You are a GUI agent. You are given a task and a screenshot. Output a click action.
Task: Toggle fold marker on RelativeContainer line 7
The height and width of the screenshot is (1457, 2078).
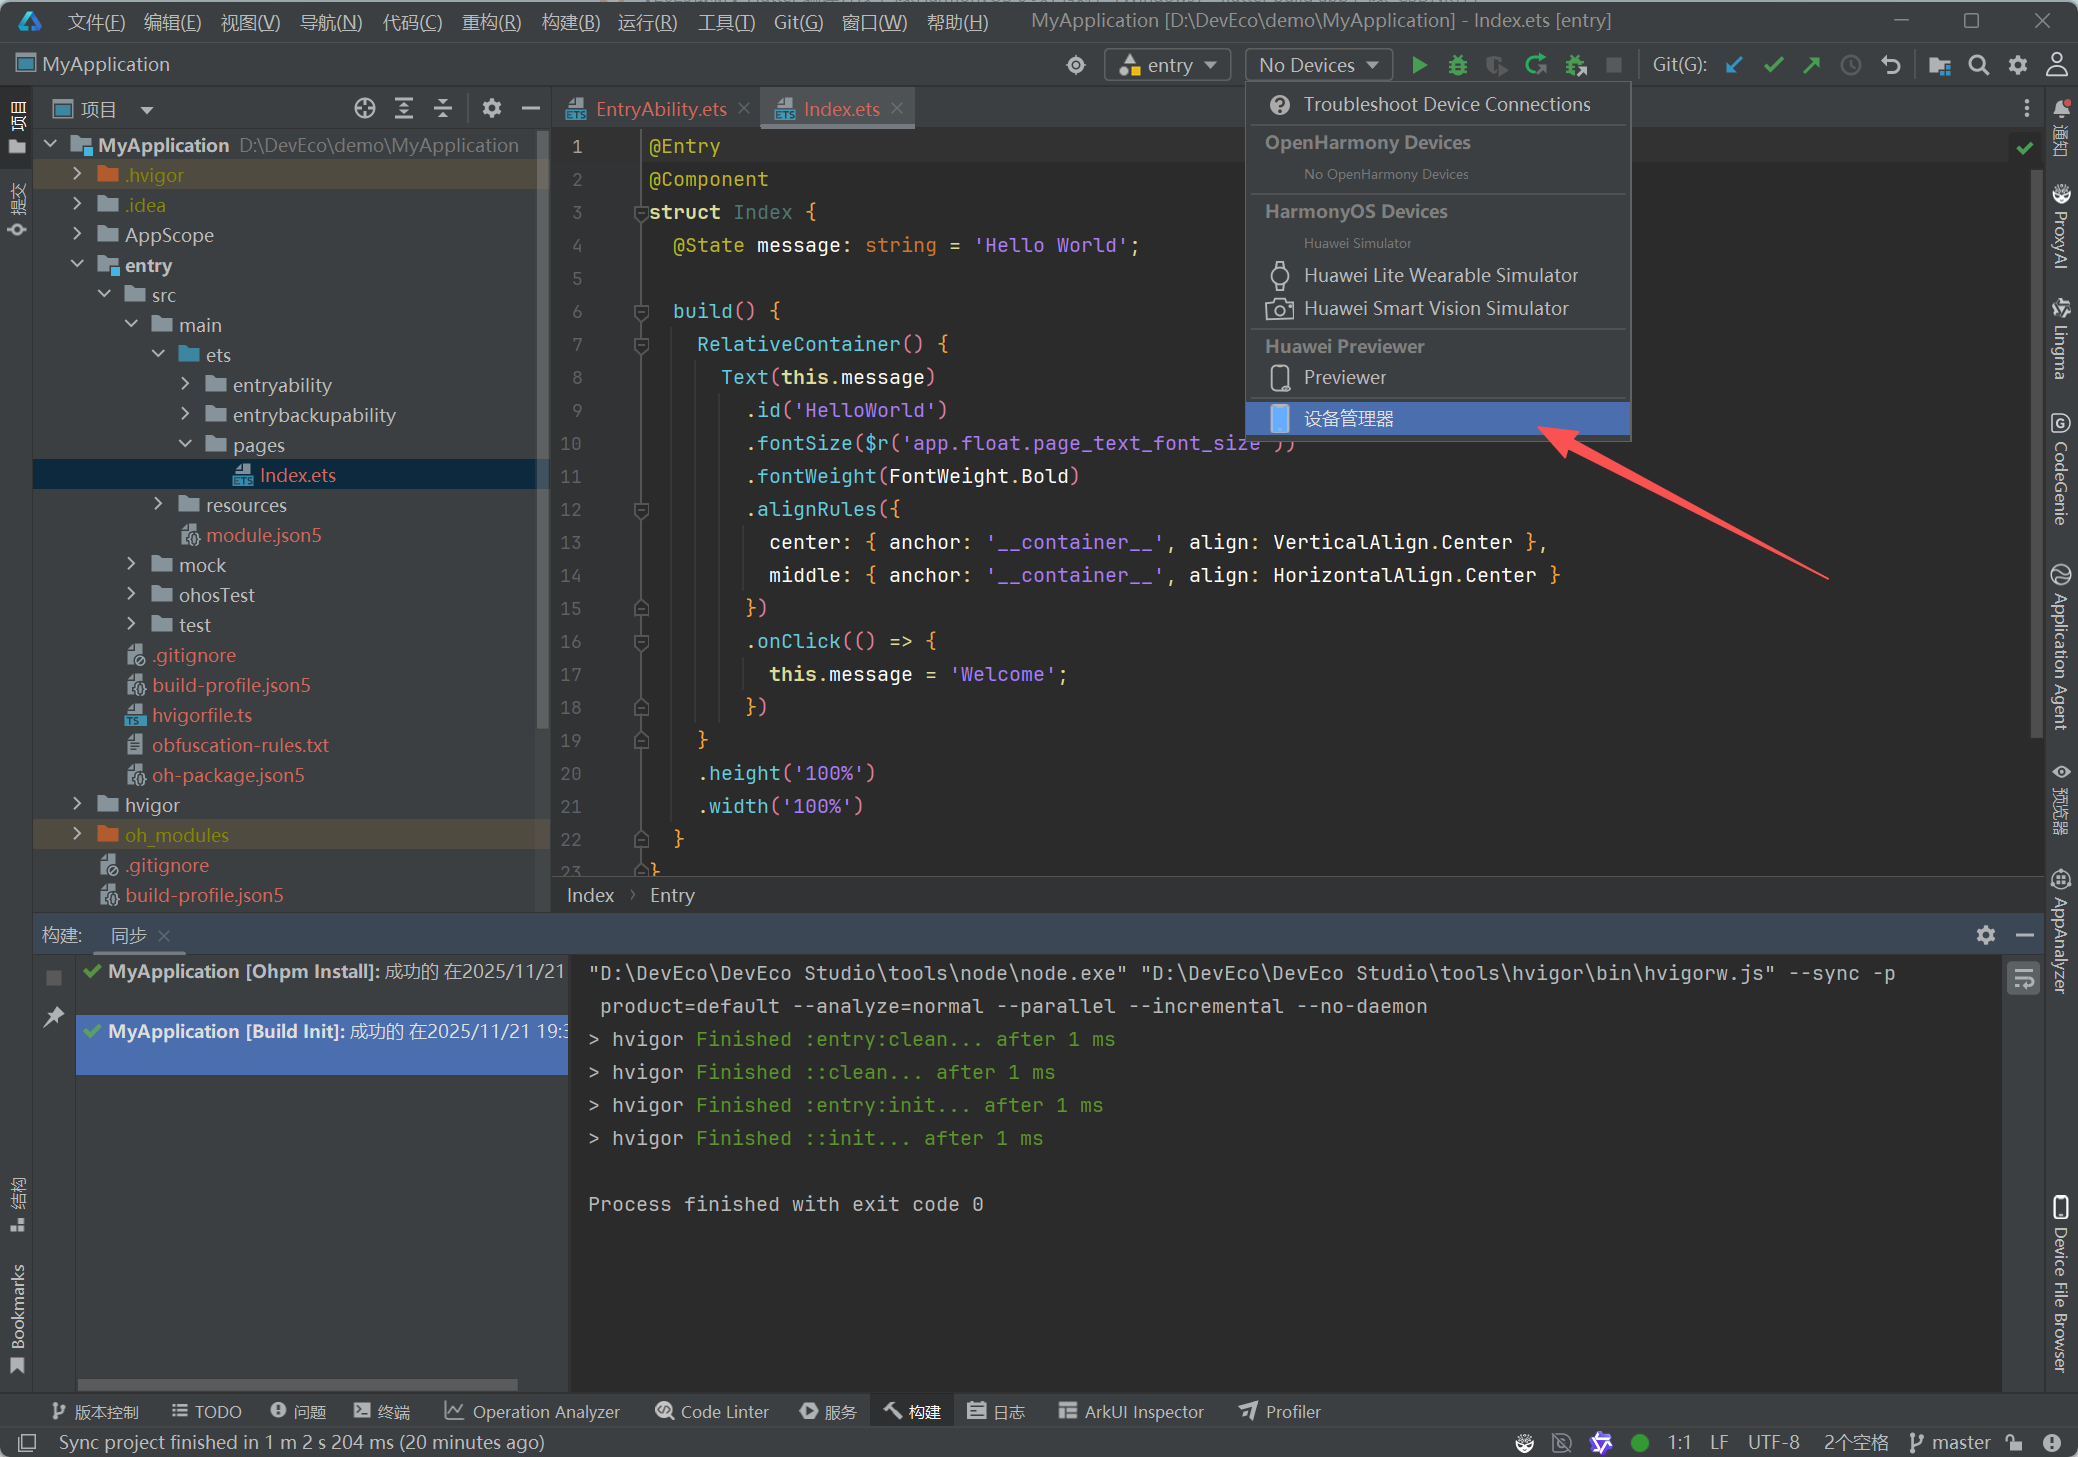(x=642, y=345)
